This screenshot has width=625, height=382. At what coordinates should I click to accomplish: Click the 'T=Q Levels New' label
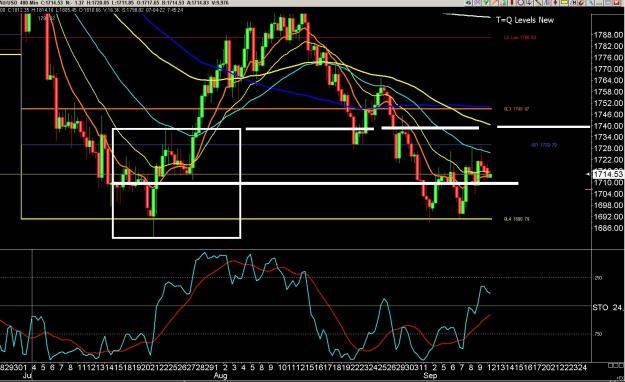[x=525, y=20]
